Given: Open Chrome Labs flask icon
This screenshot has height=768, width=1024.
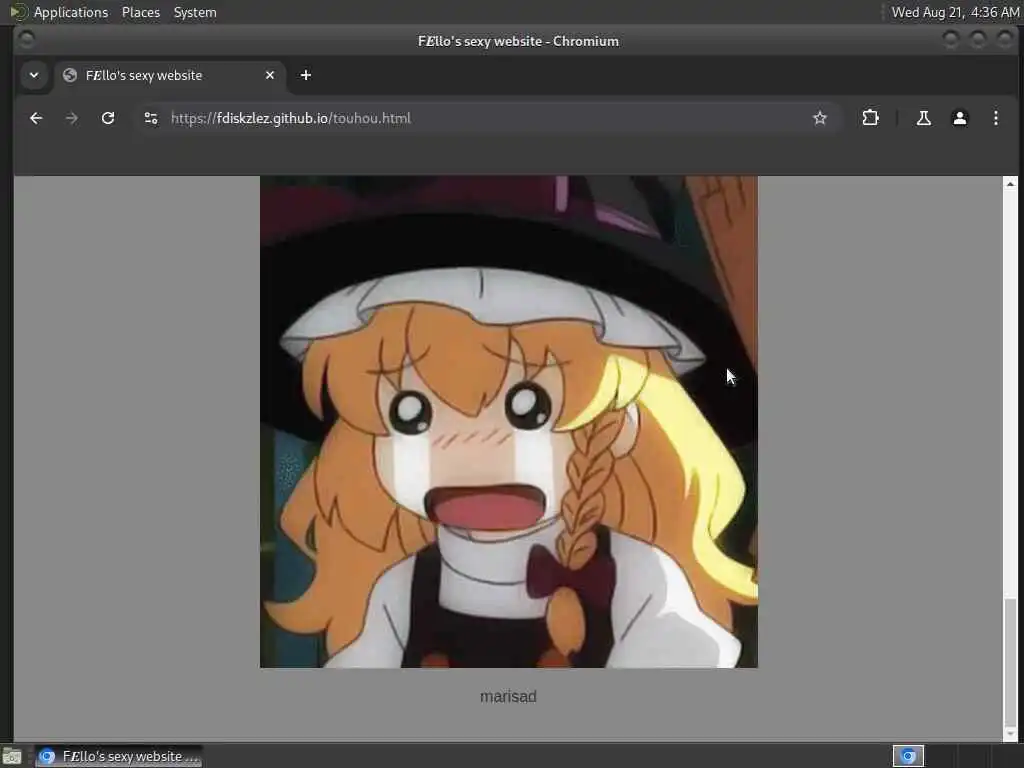Looking at the screenshot, I should 923,118.
